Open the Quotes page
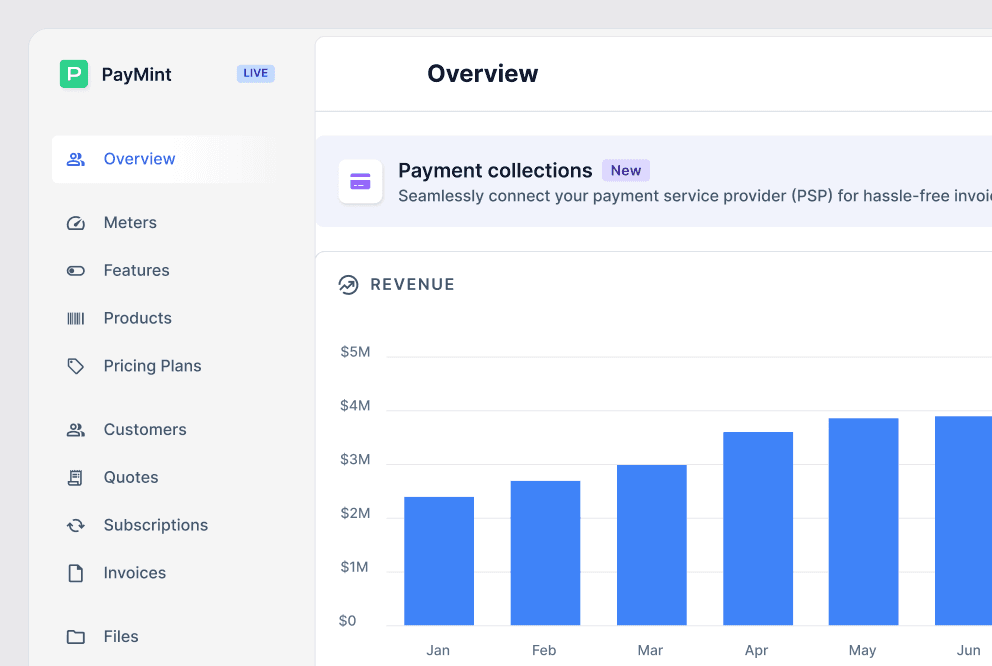992x666 pixels. [131, 478]
